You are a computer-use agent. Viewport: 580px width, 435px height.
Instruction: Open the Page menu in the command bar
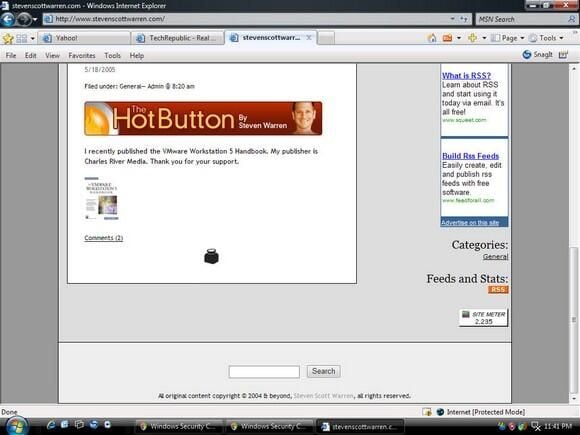(508, 38)
